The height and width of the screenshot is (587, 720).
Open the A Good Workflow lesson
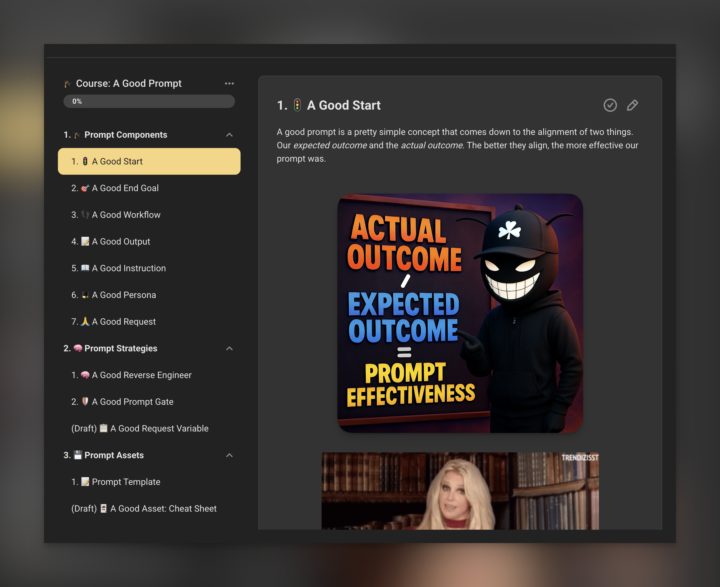pyautogui.click(x=149, y=214)
